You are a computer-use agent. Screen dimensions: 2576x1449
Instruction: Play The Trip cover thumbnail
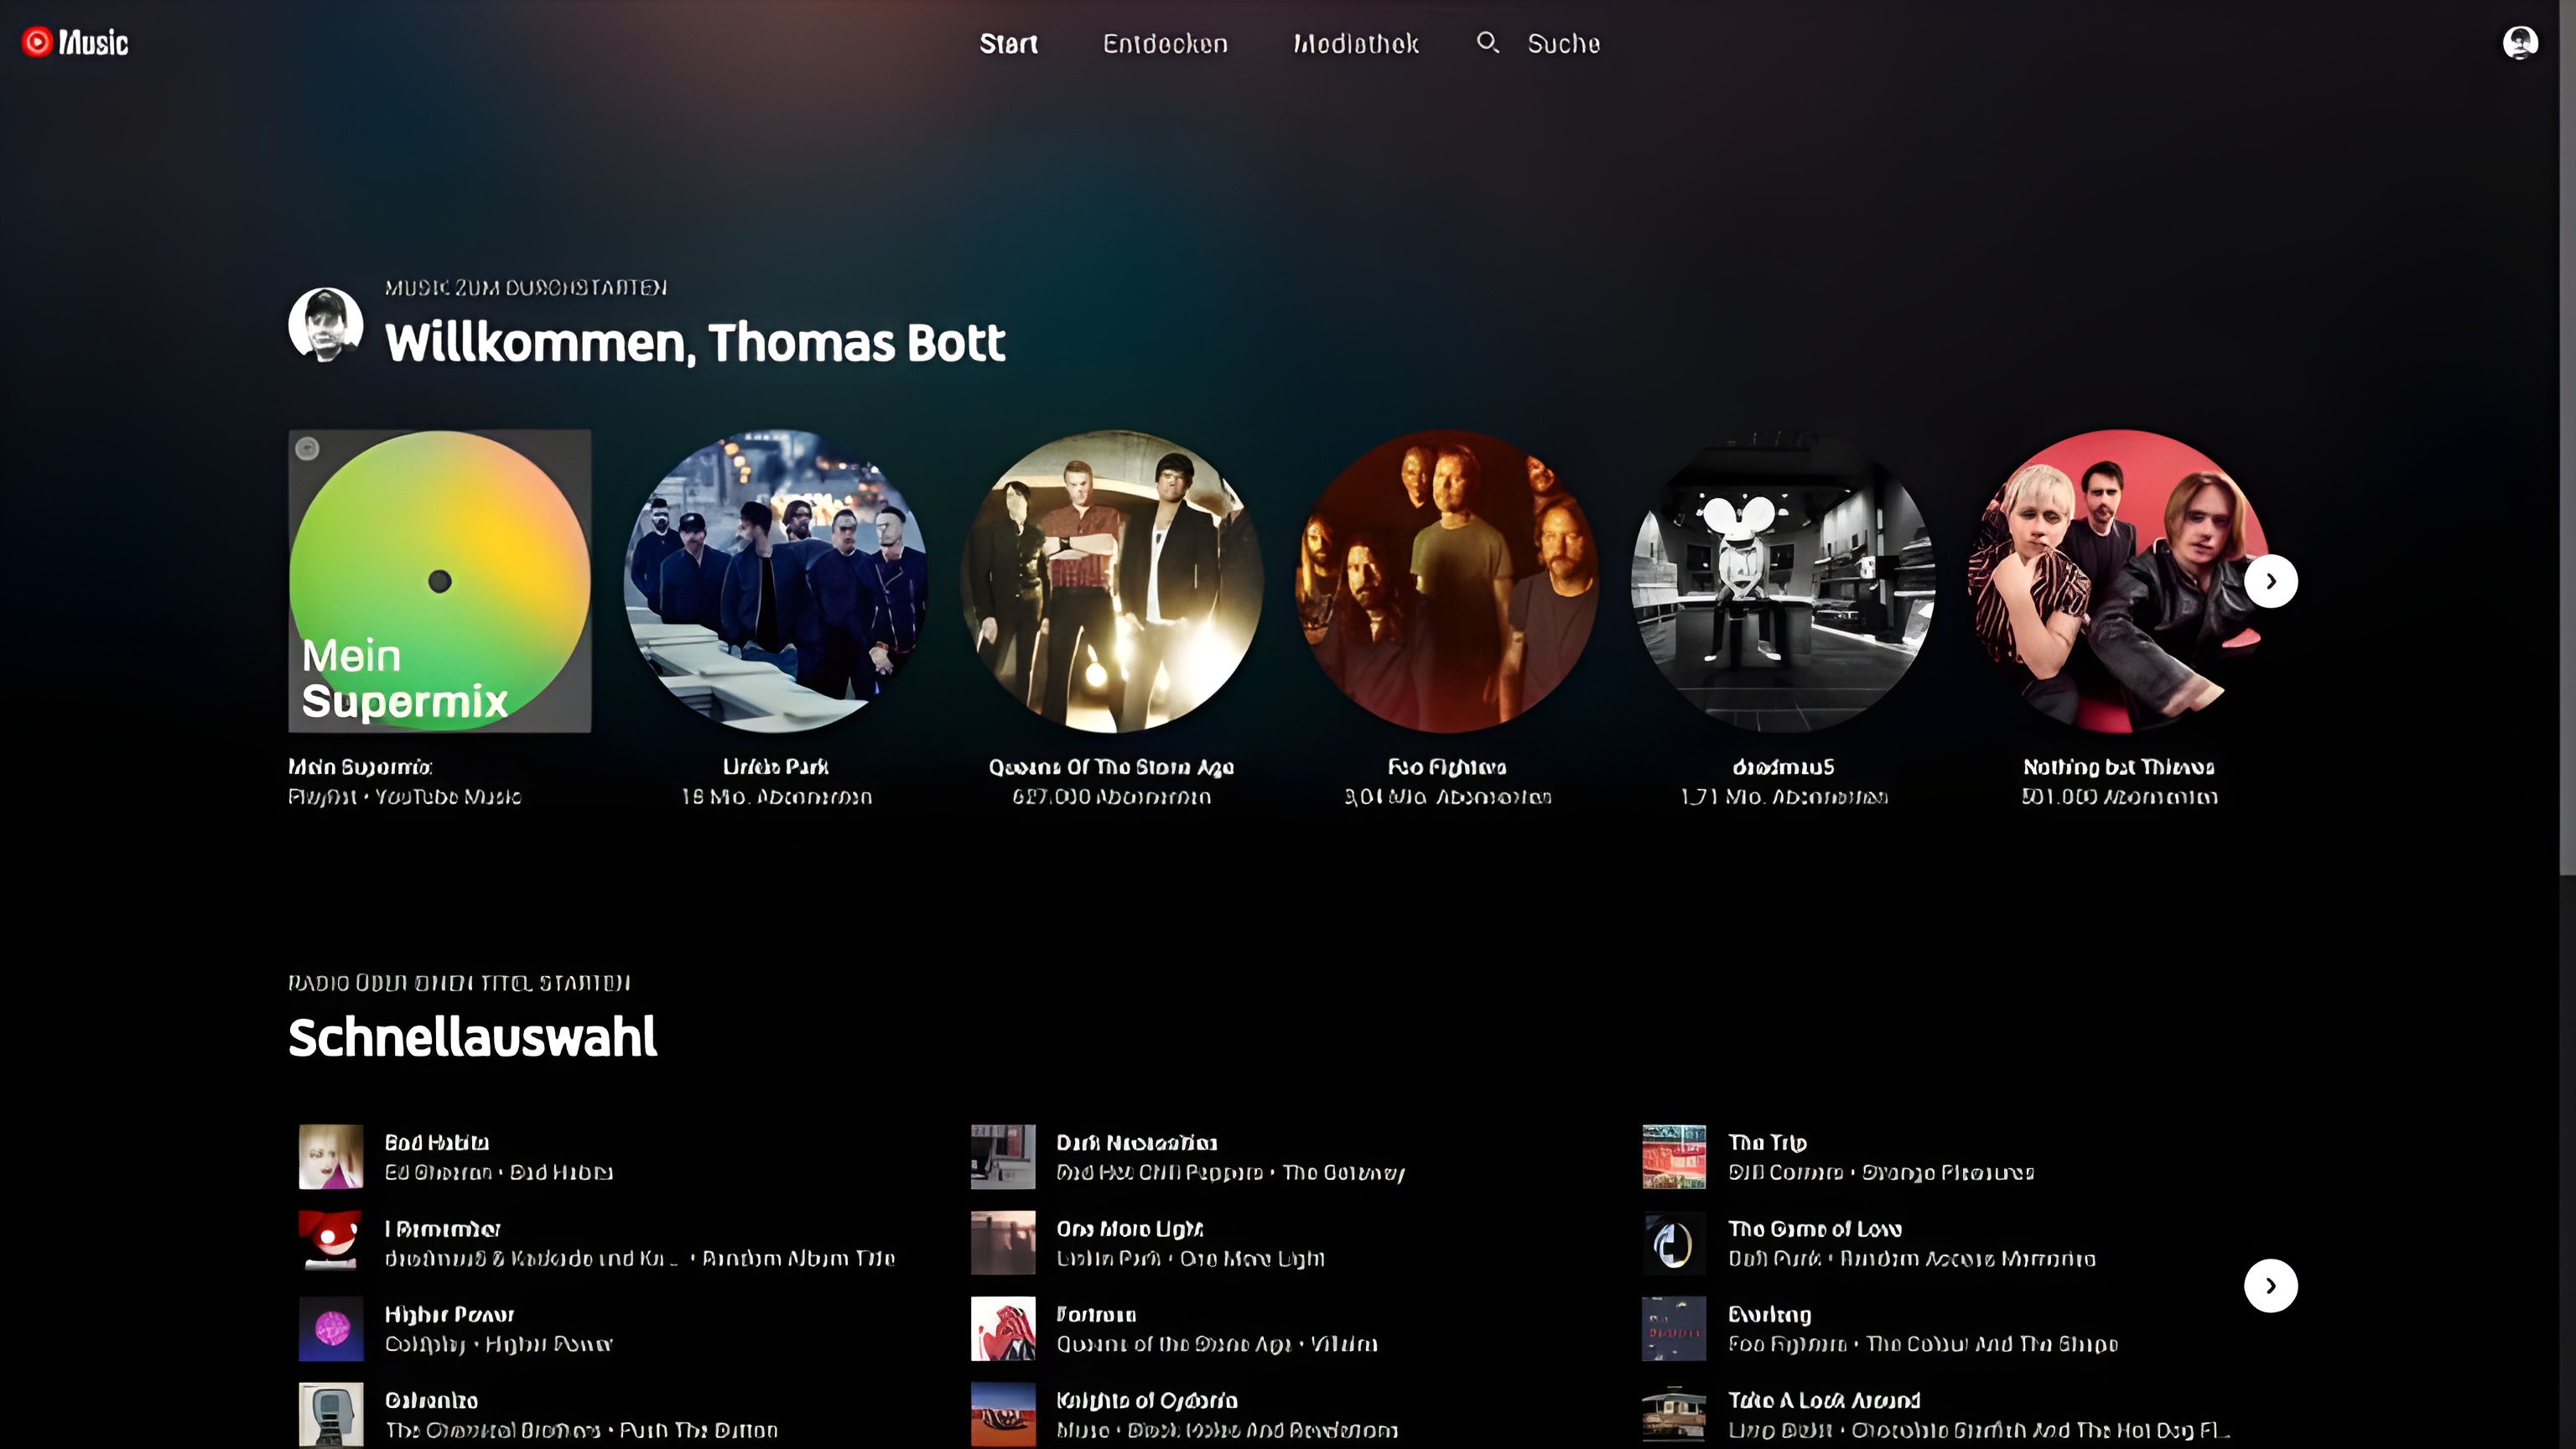(1674, 1157)
